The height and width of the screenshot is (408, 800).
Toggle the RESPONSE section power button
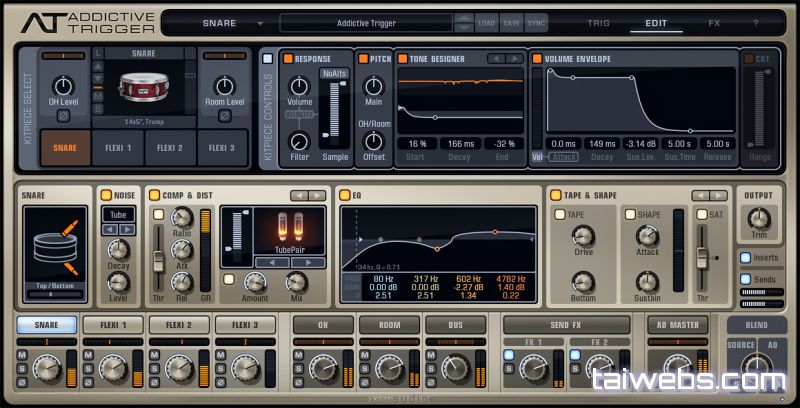coord(287,59)
